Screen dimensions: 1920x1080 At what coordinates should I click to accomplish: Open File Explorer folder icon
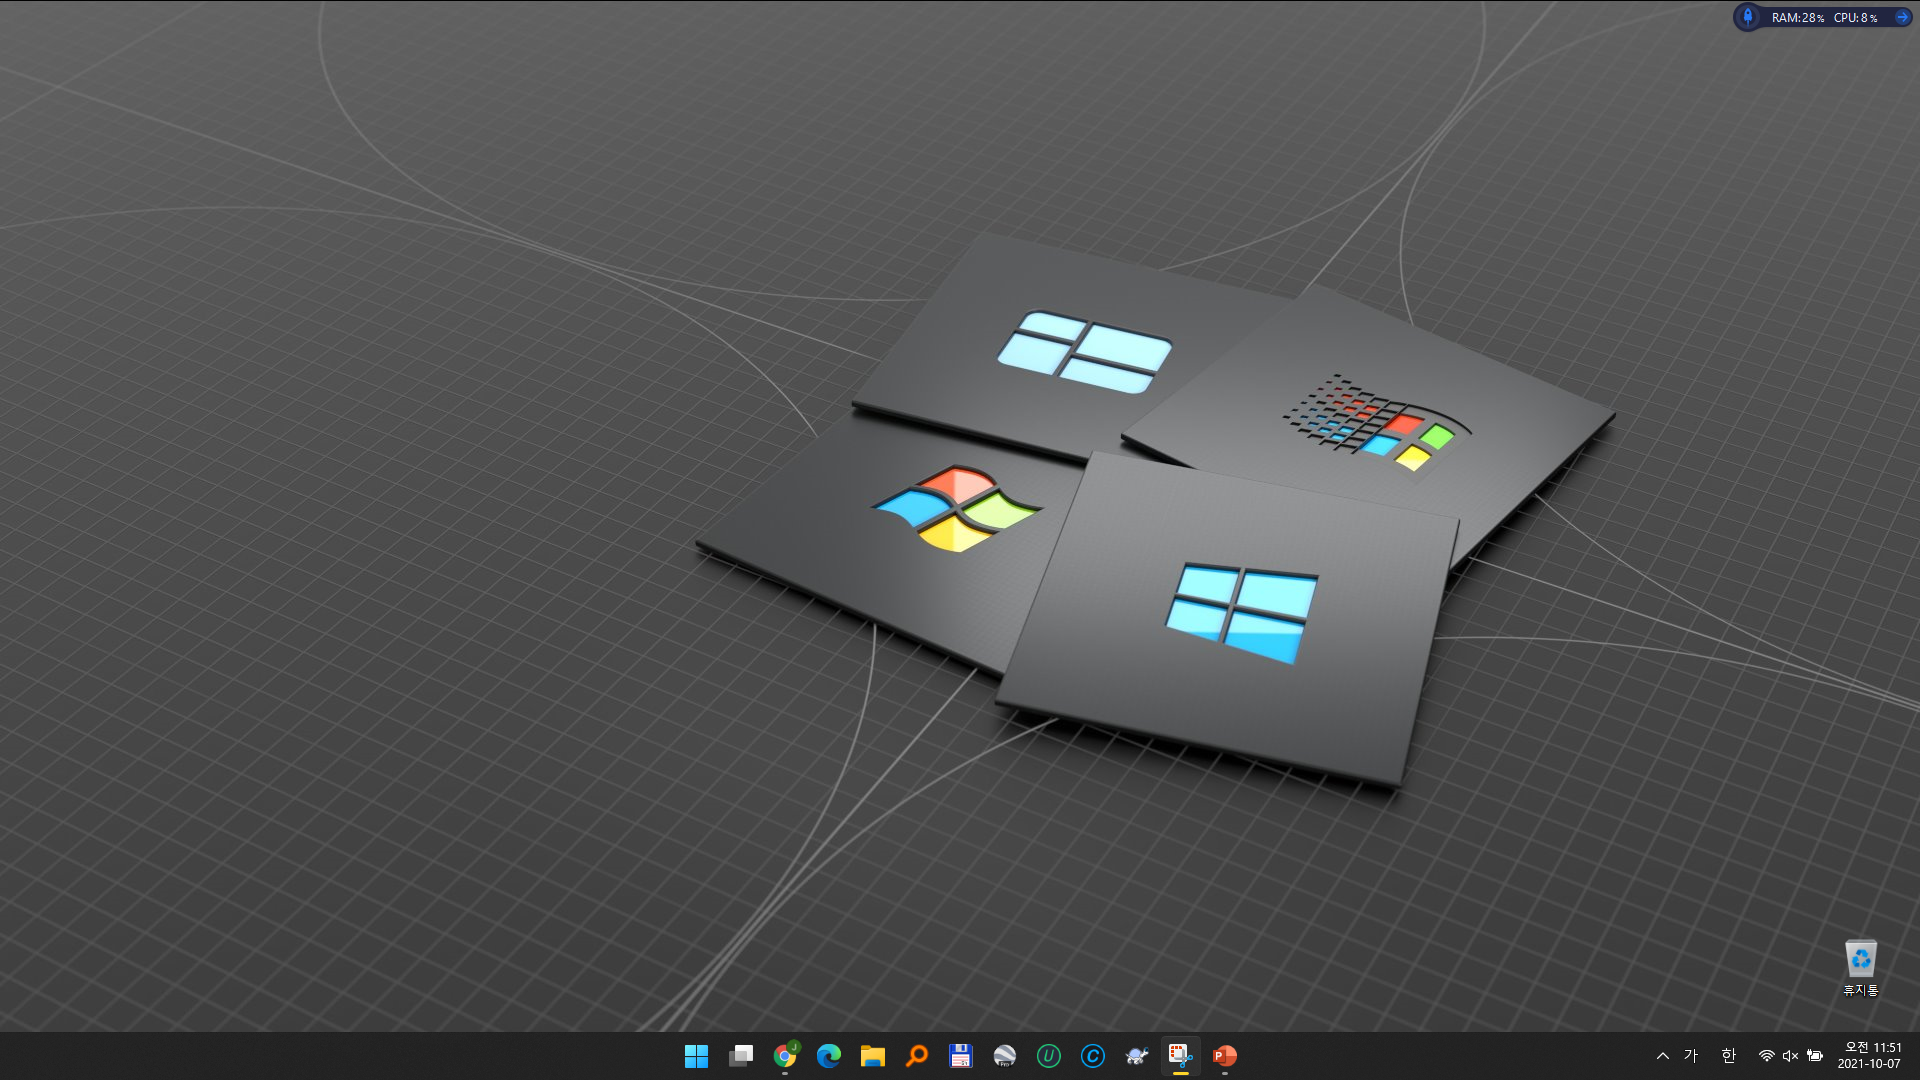(x=873, y=1056)
